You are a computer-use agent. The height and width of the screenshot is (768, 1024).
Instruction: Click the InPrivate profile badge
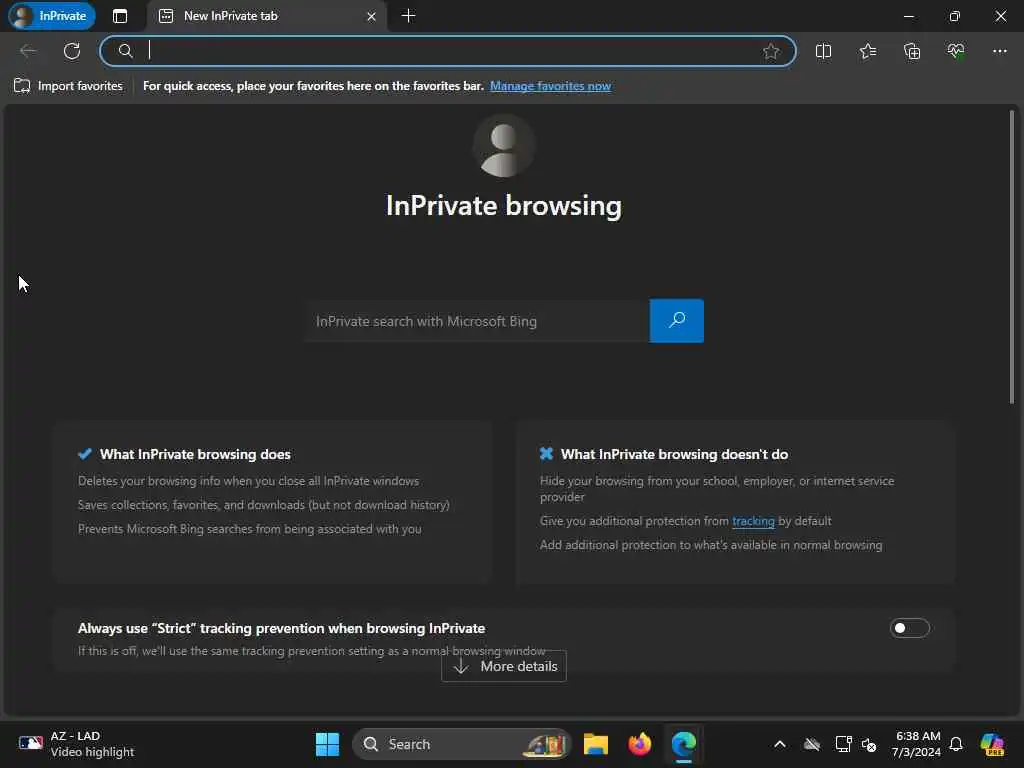click(51, 16)
